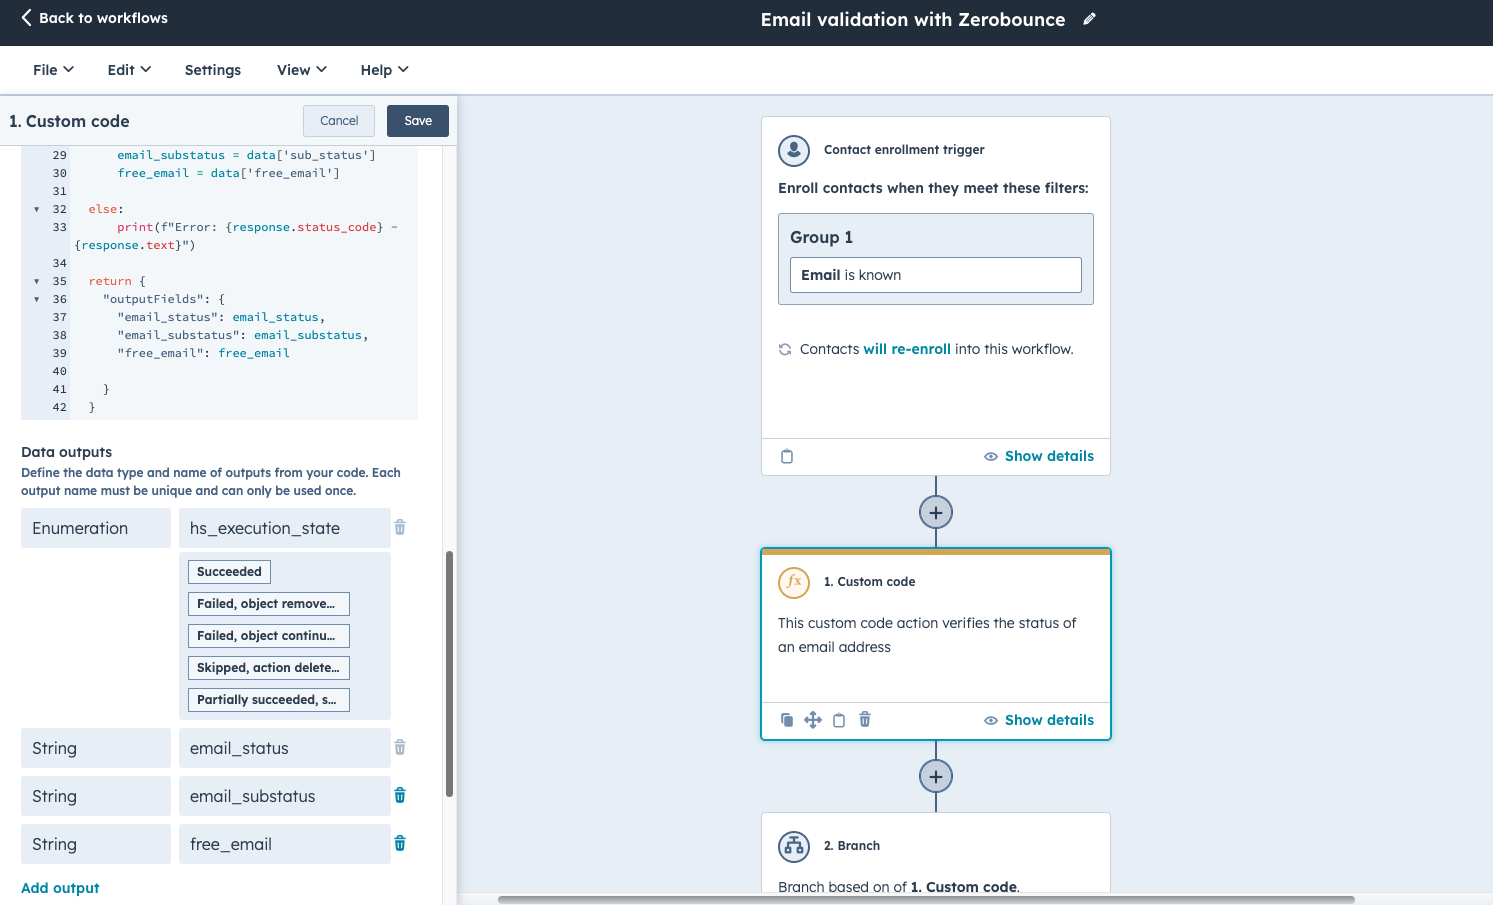
Task: Move the Custom code action
Action: [813, 720]
